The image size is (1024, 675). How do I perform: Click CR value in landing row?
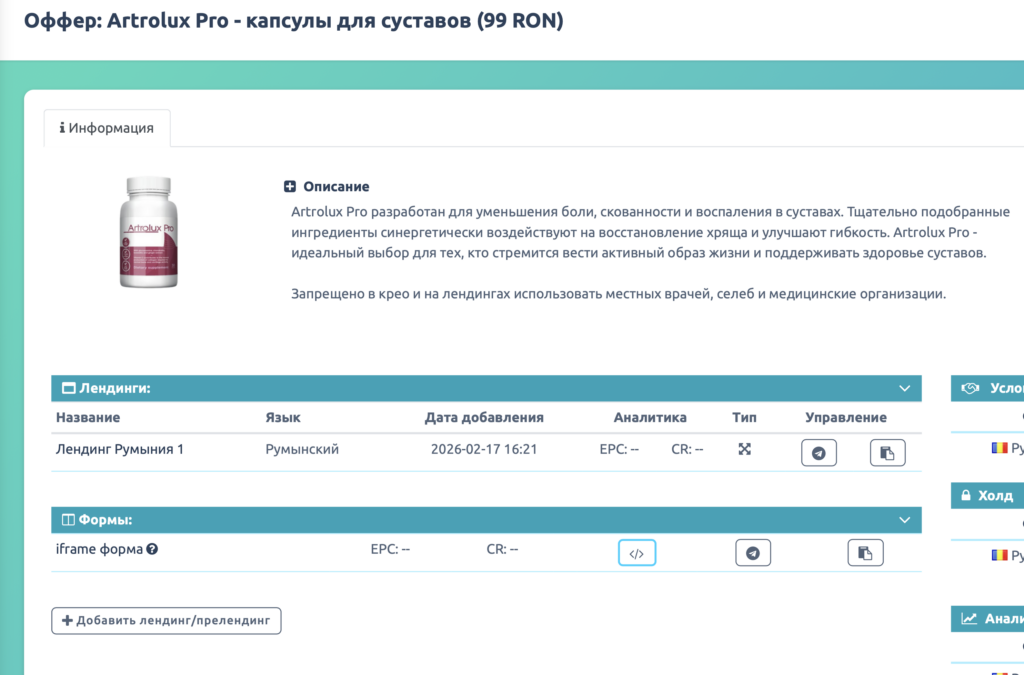pos(687,449)
